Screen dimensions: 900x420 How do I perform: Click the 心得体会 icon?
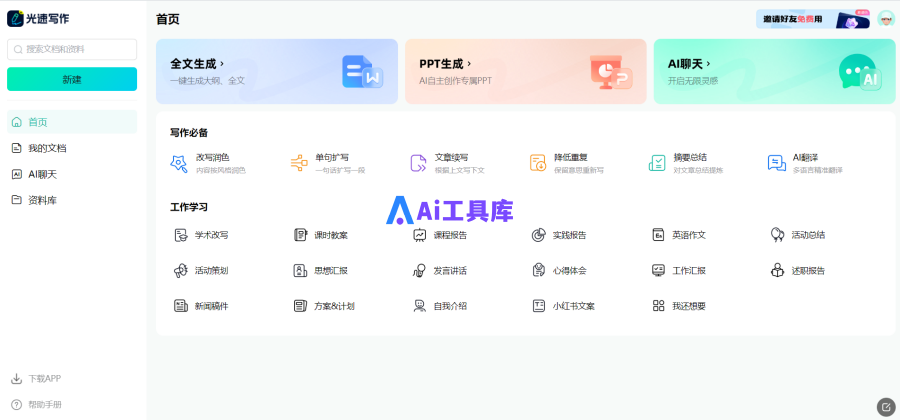(538, 270)
